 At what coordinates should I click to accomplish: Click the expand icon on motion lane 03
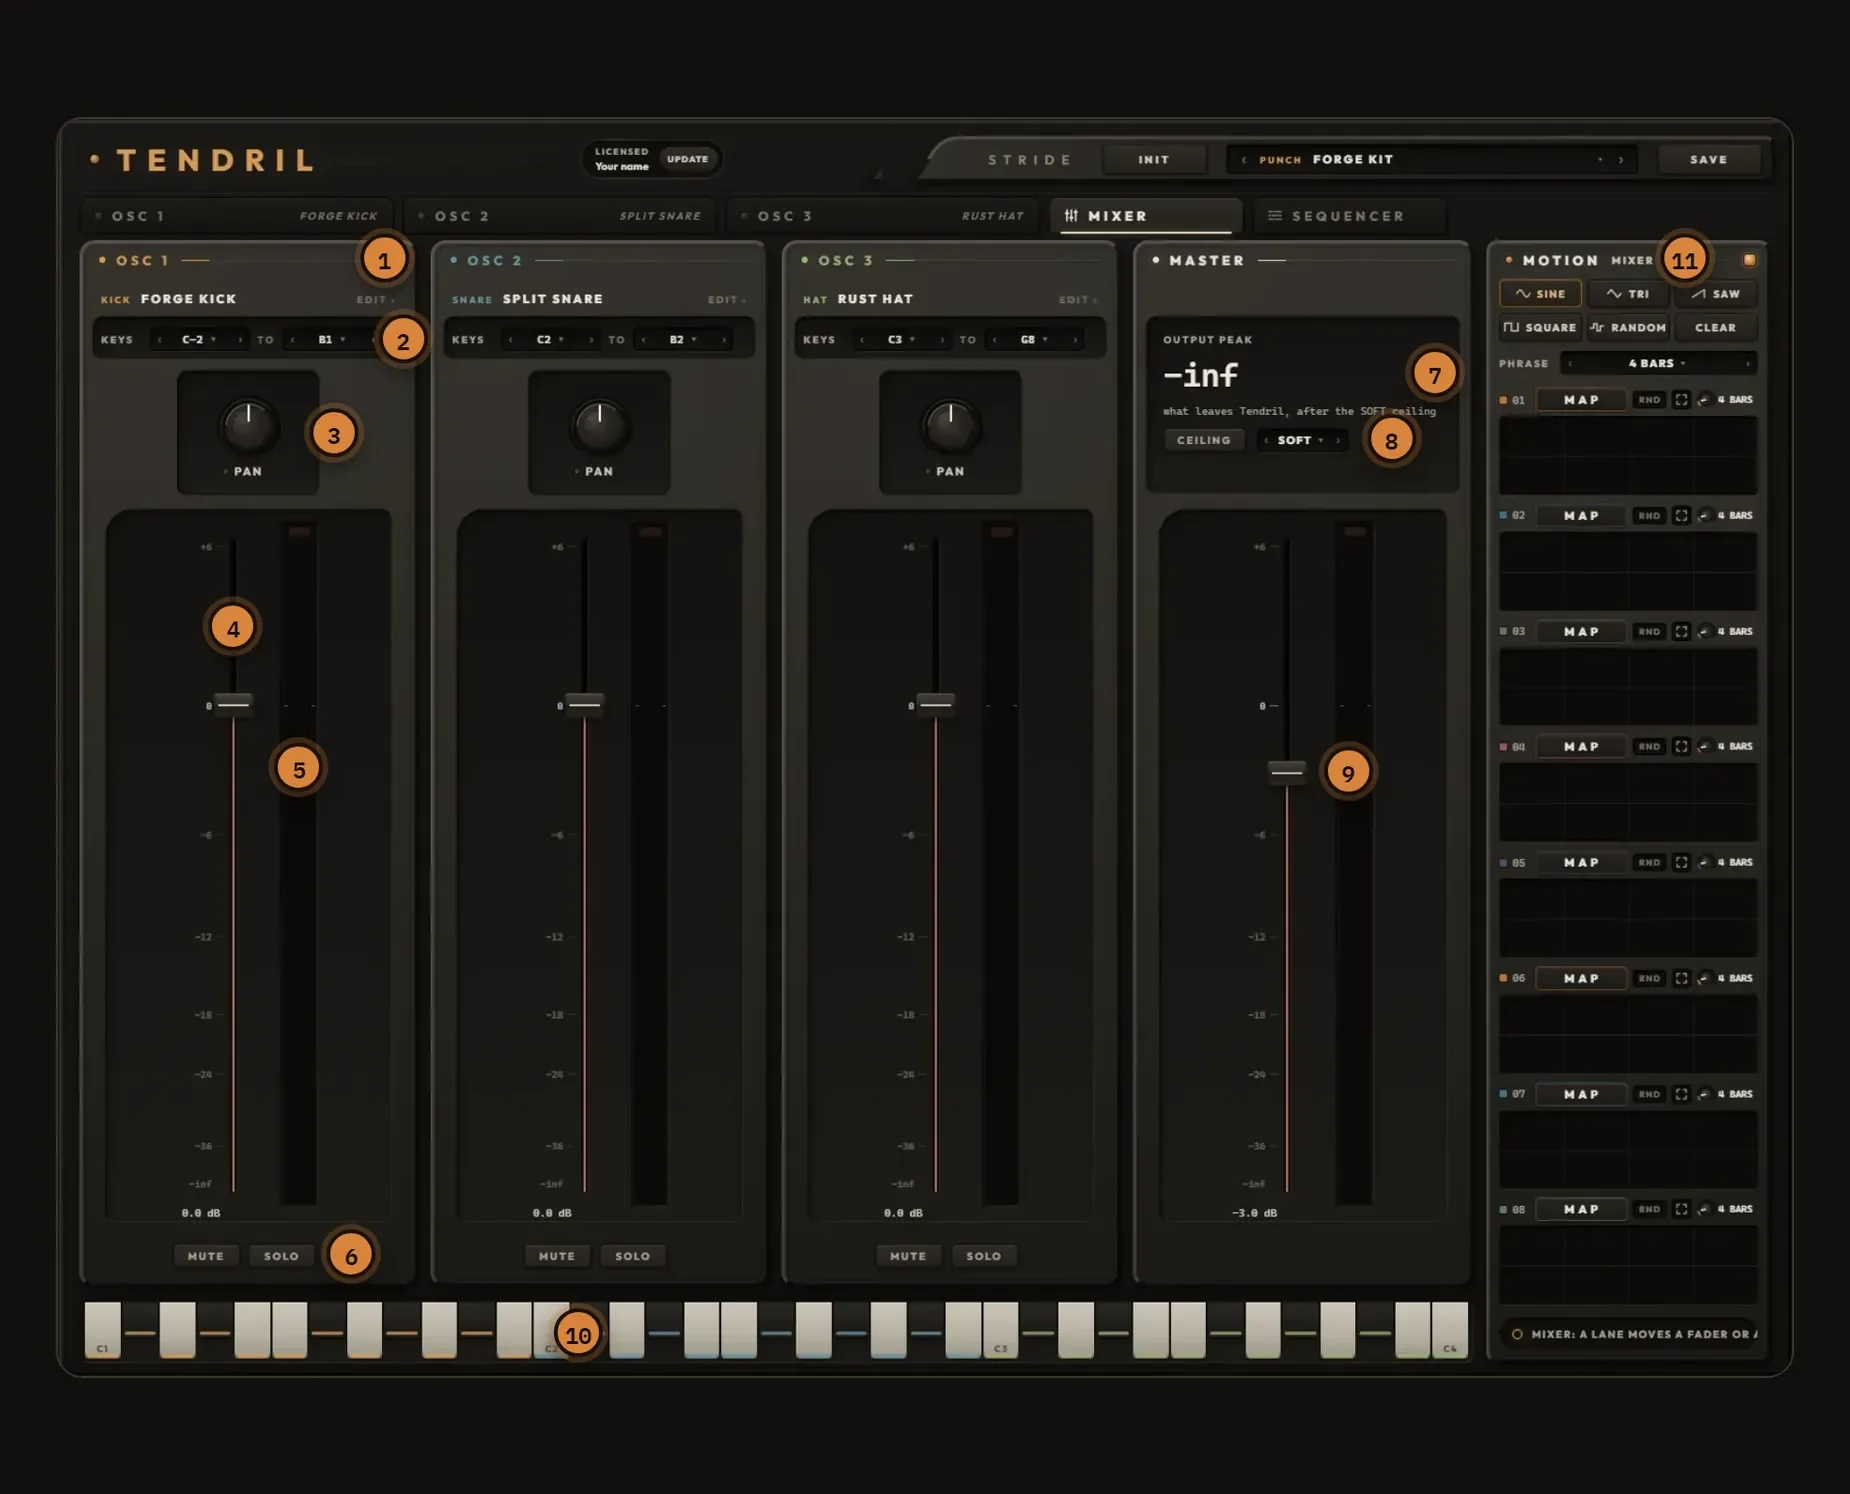1681,632
